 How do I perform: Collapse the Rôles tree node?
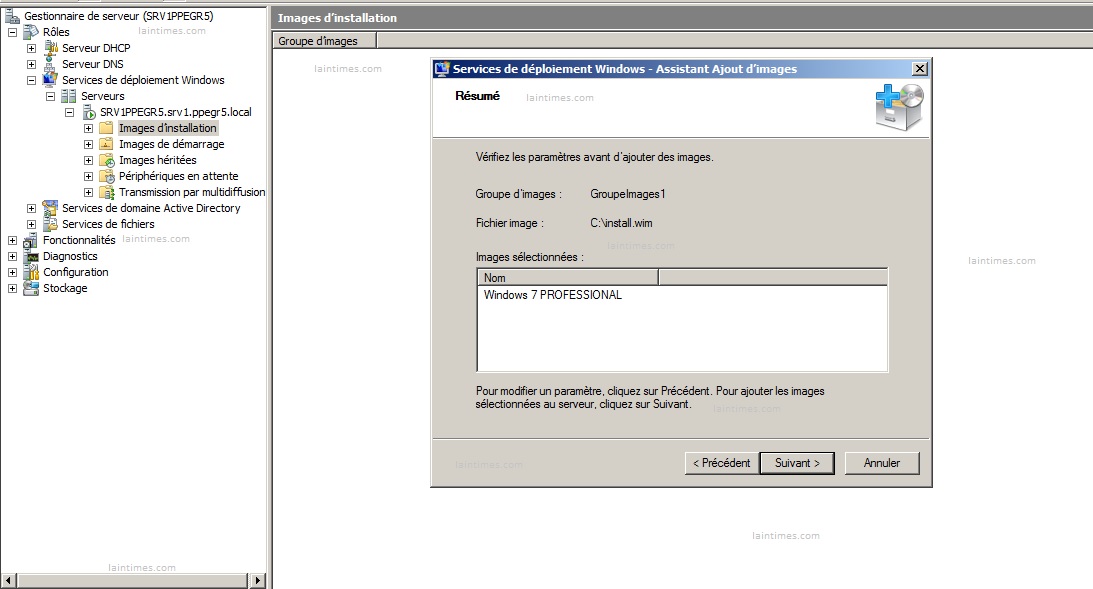(13, 32)
